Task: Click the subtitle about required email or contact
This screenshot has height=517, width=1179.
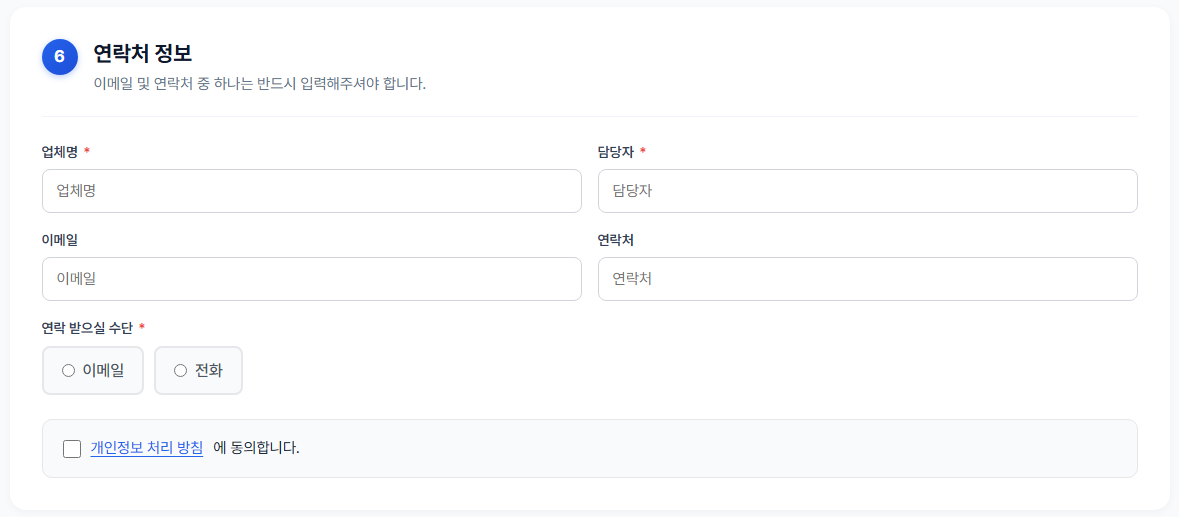Action: pos(259,83)
